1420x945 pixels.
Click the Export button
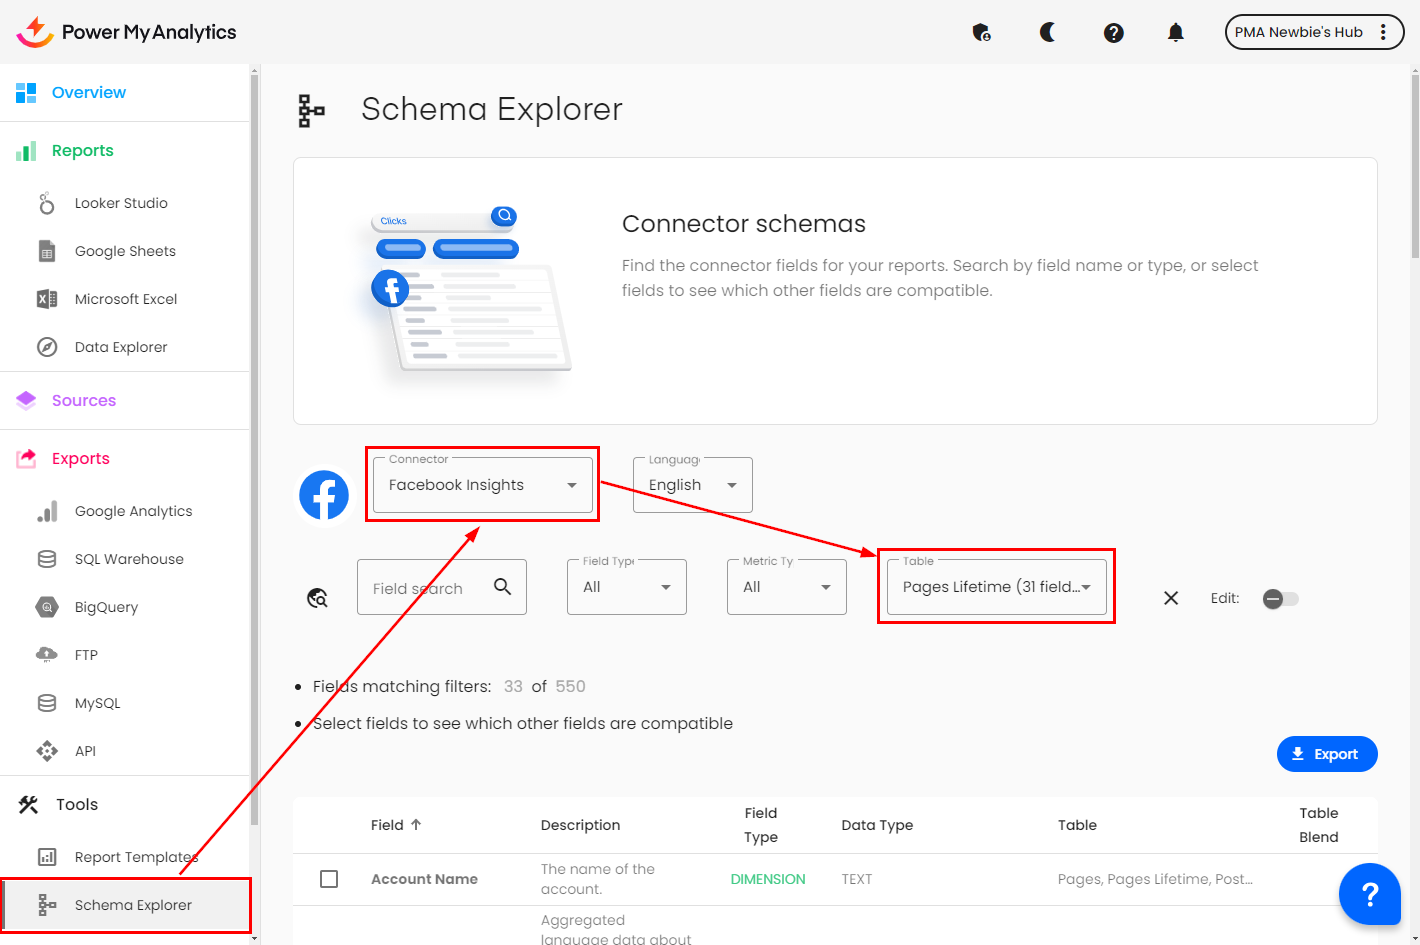coord(1326,754)
